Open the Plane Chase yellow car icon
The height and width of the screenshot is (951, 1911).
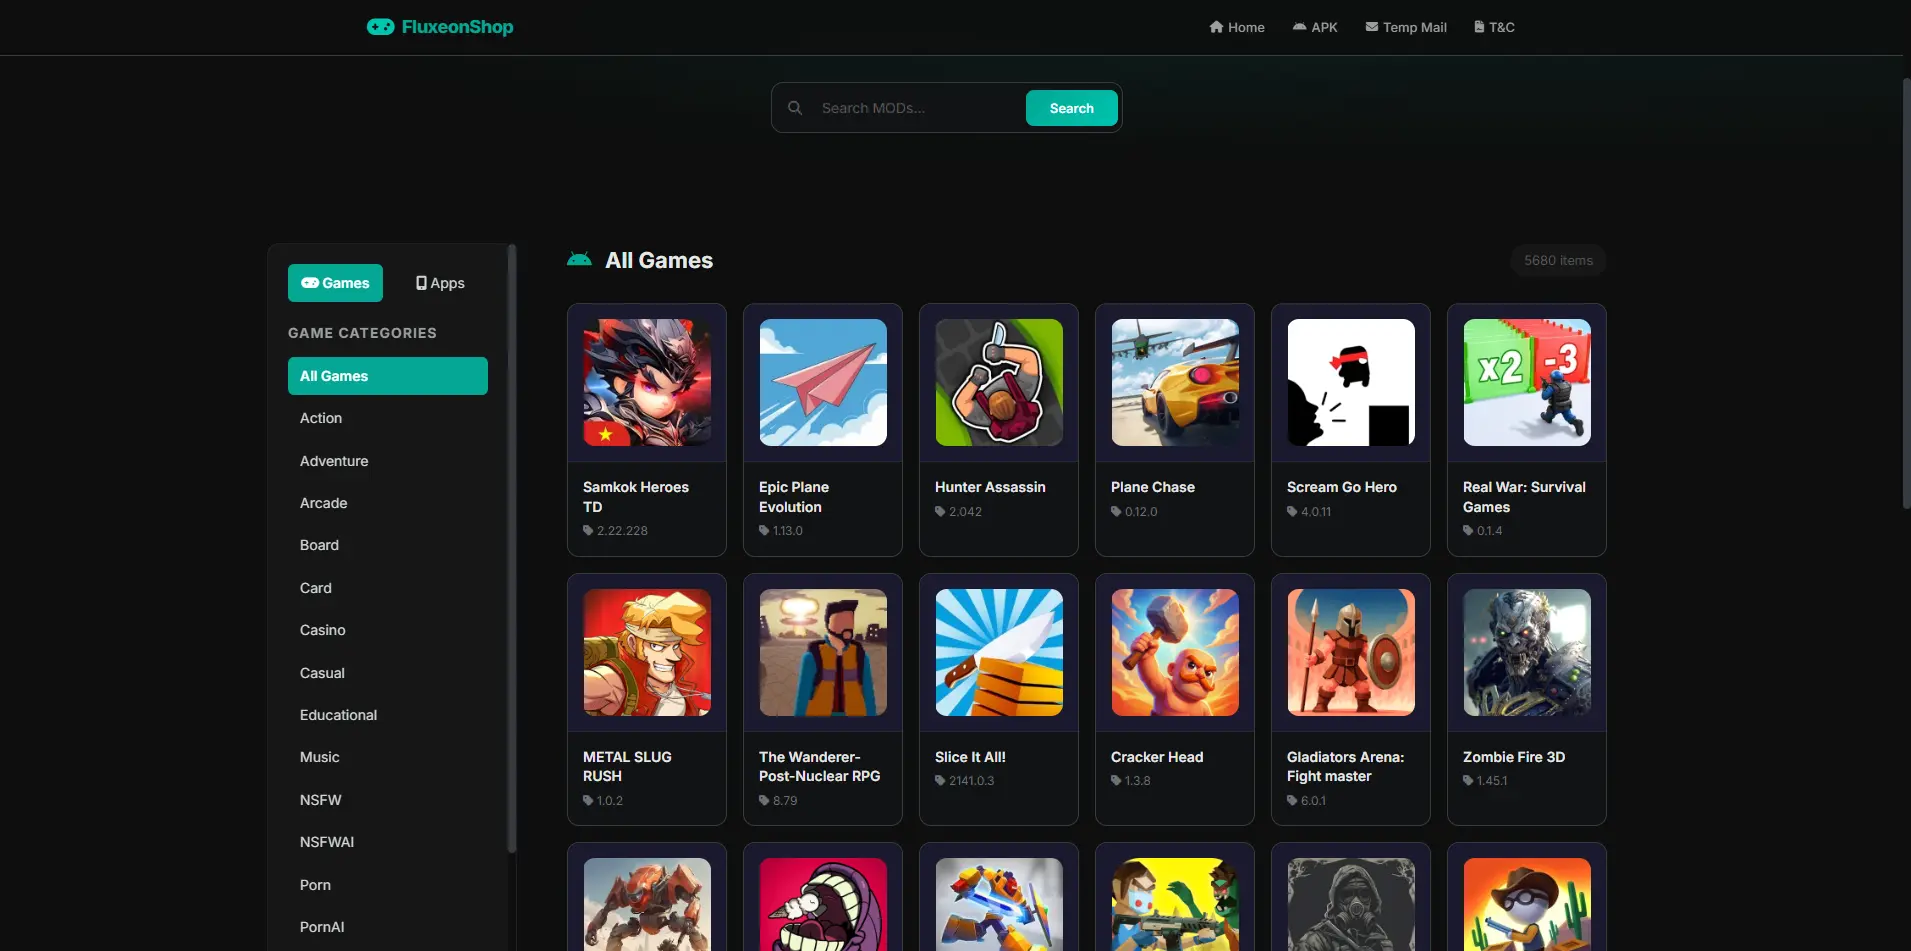(x=1175, y=382)
